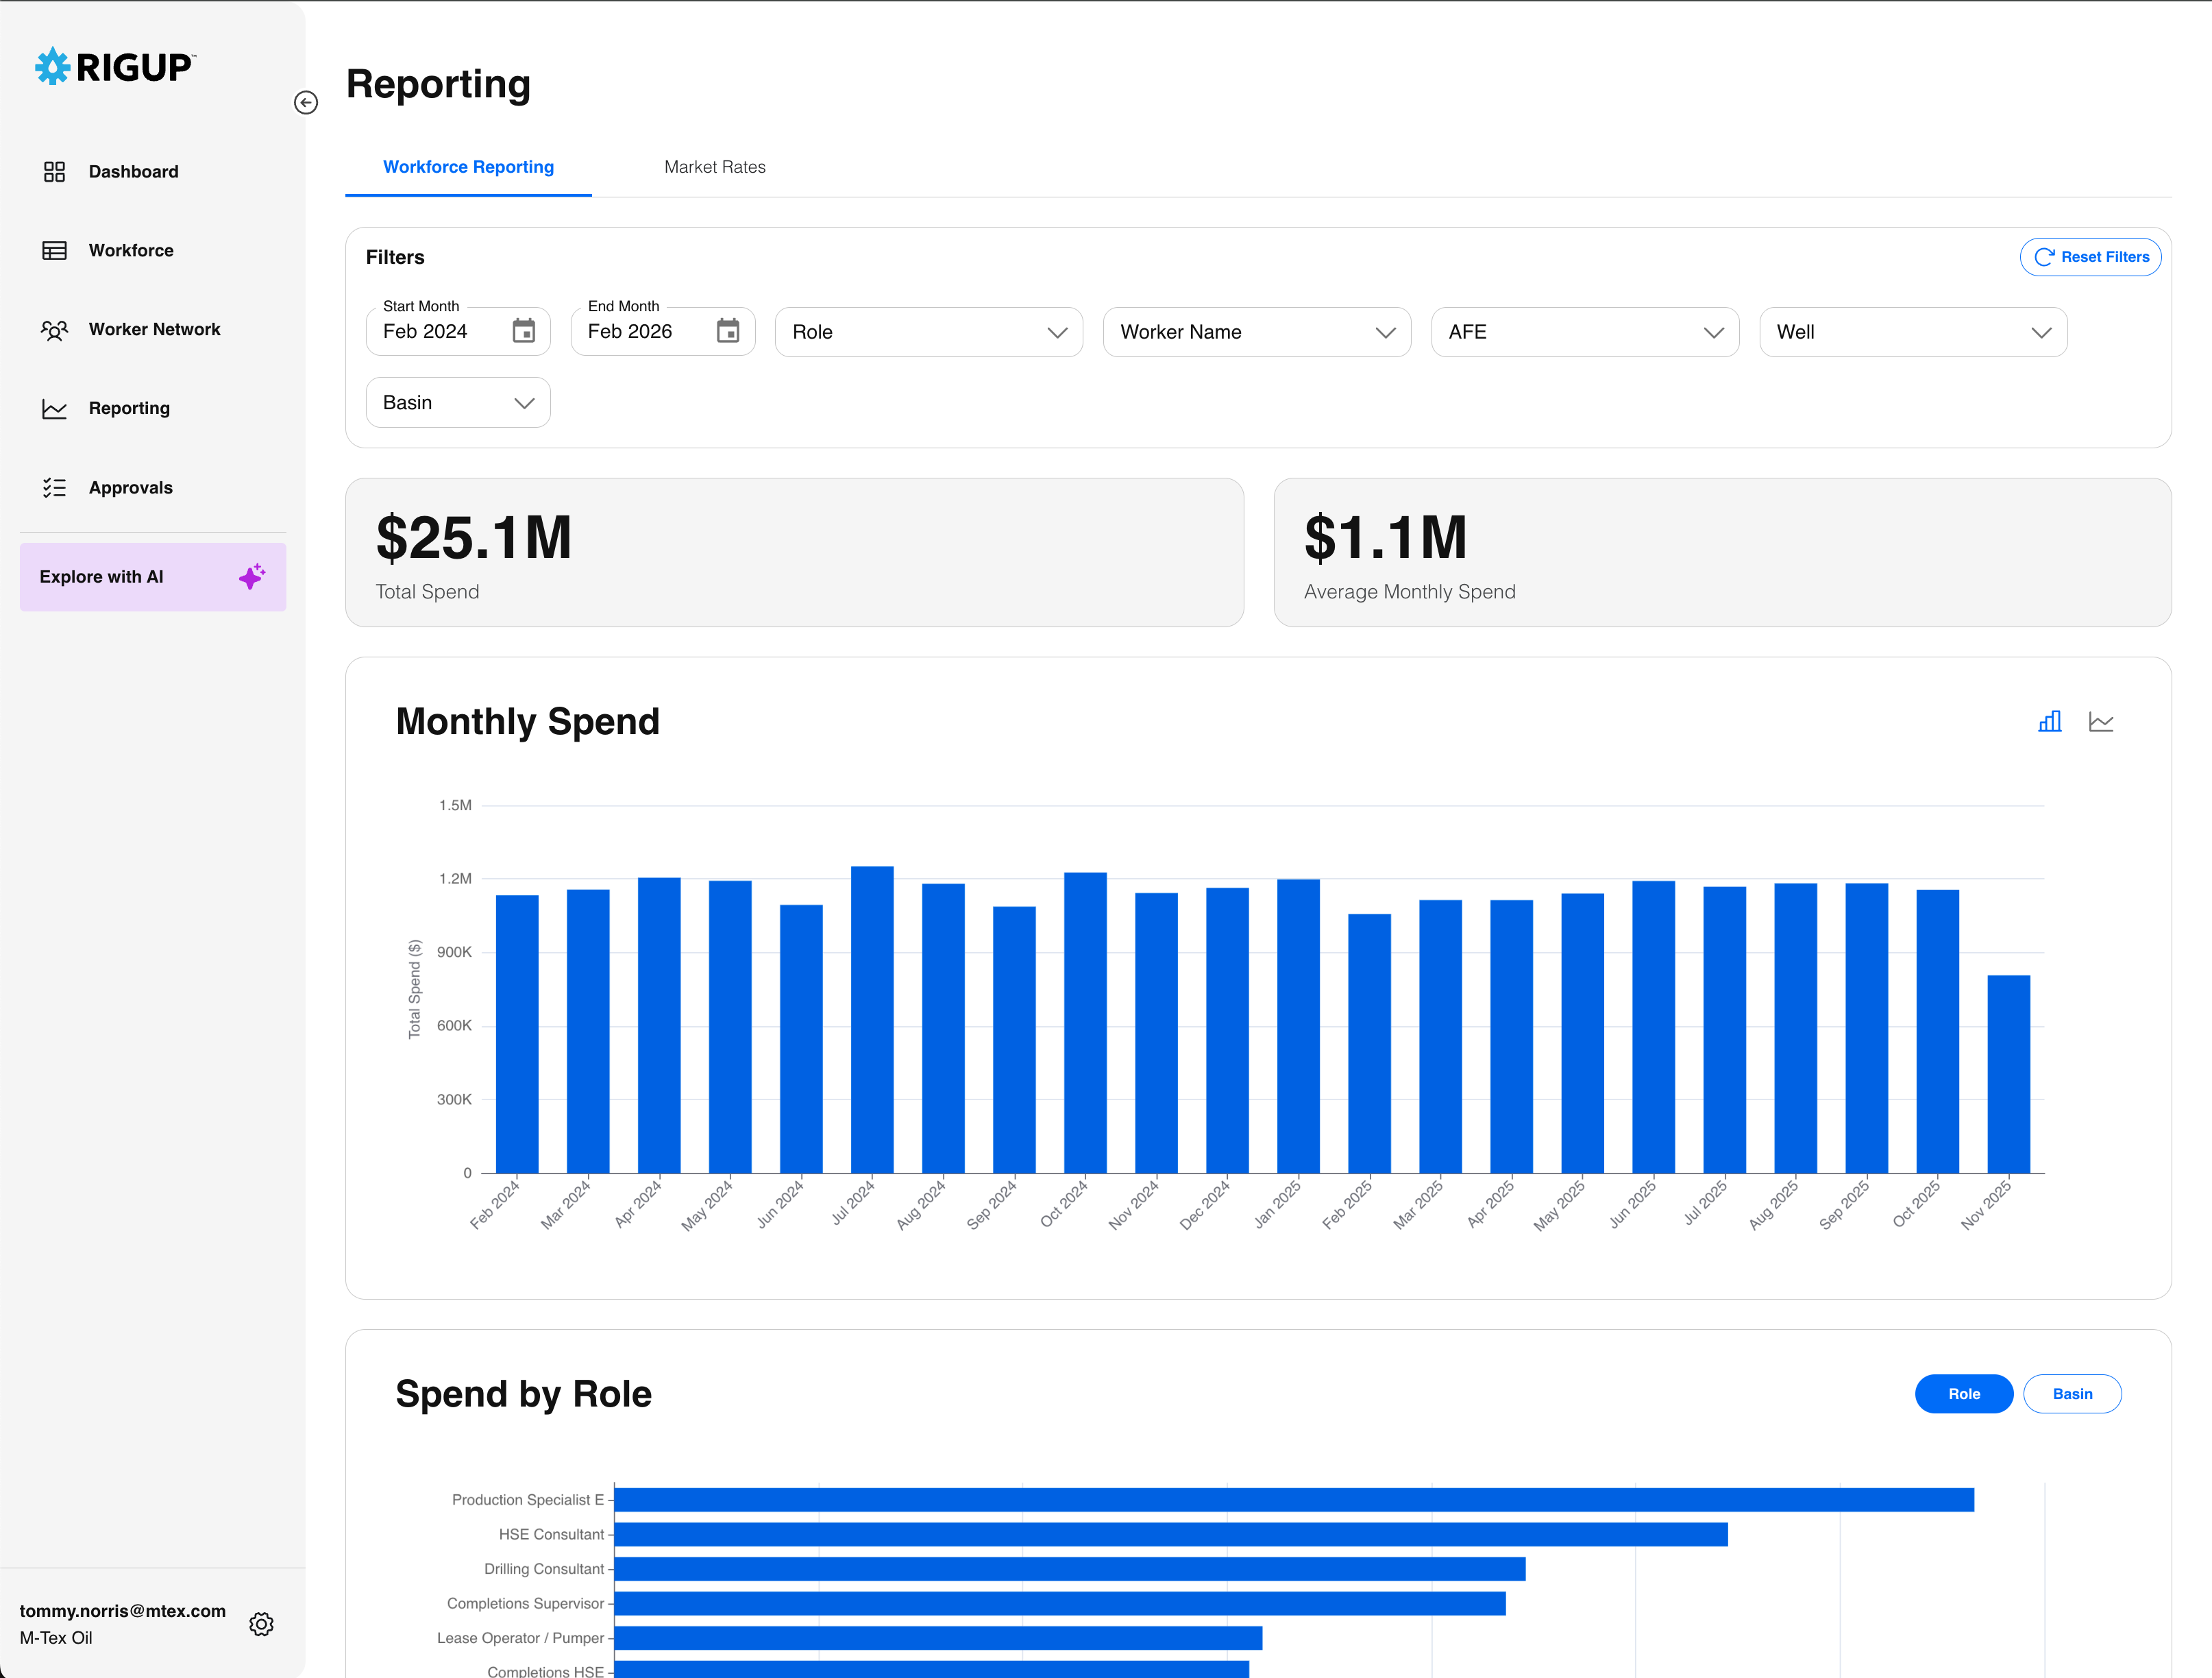Open the AFE filter dropdown
Viewport: 2212px width, 1678px height.
point(1584,332)
